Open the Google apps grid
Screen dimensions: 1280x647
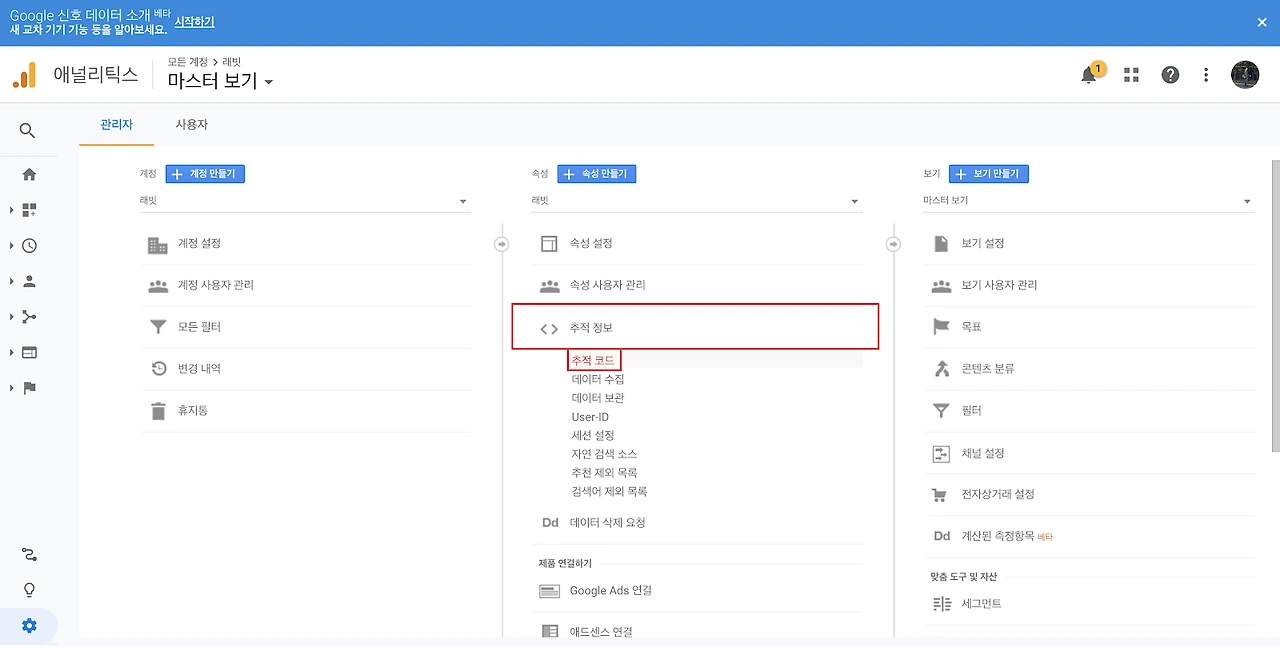pyautogui.click(x=1131, y=75)
